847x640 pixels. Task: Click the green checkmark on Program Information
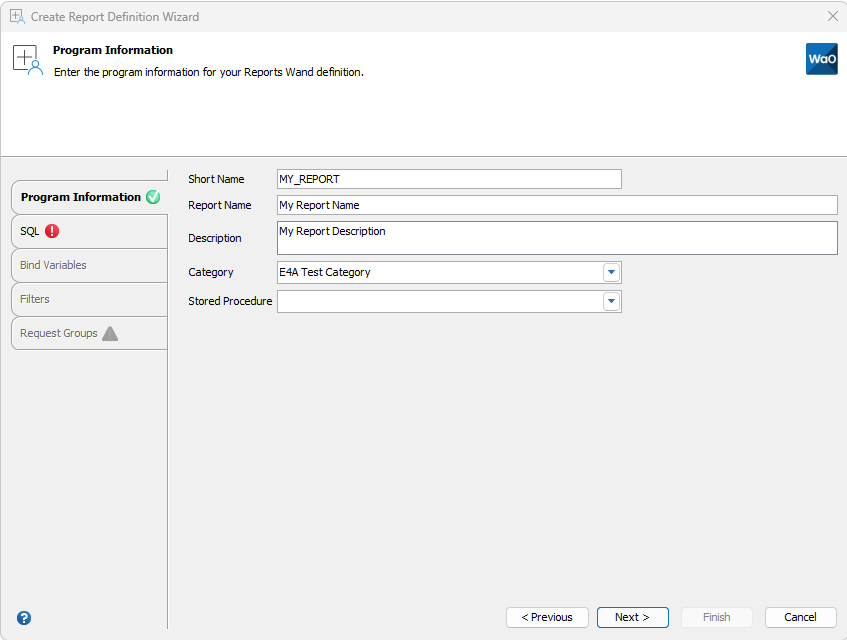coord(153,197)
